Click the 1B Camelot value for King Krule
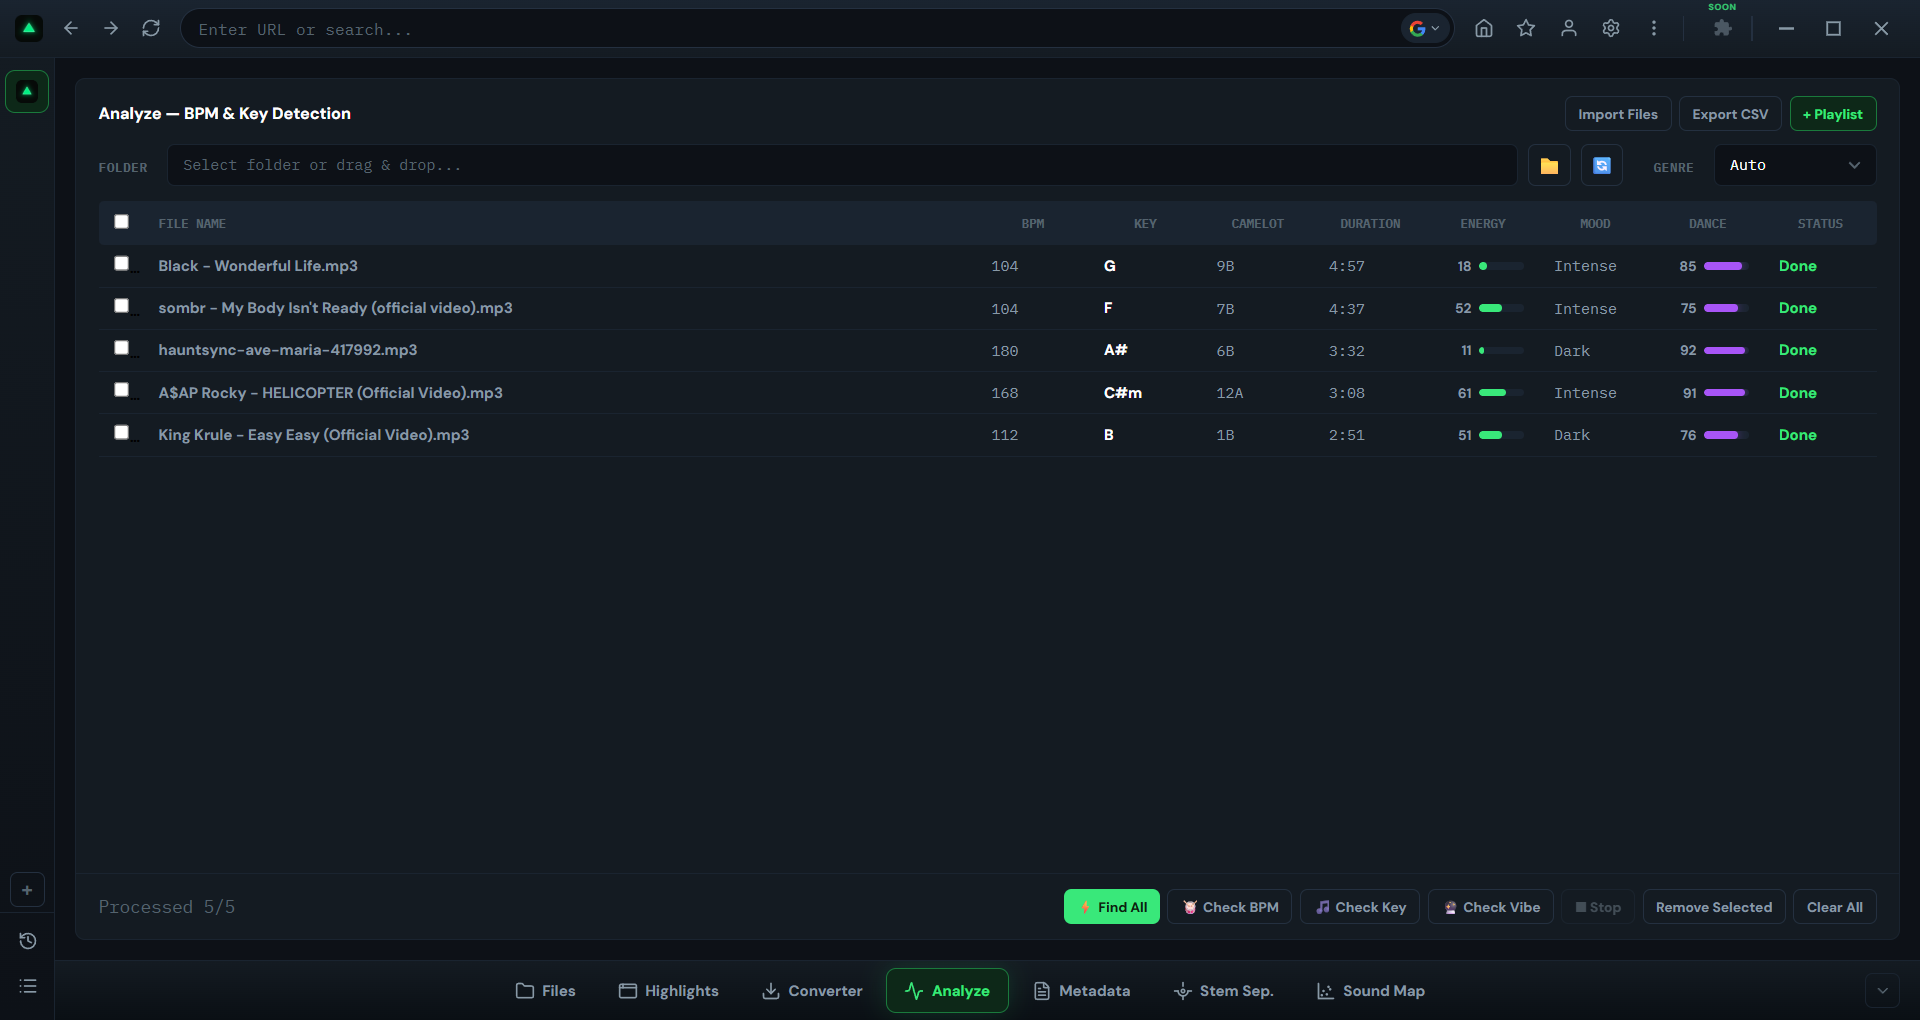Viewport: 1920px width, 1020px height. [1225, 435]
